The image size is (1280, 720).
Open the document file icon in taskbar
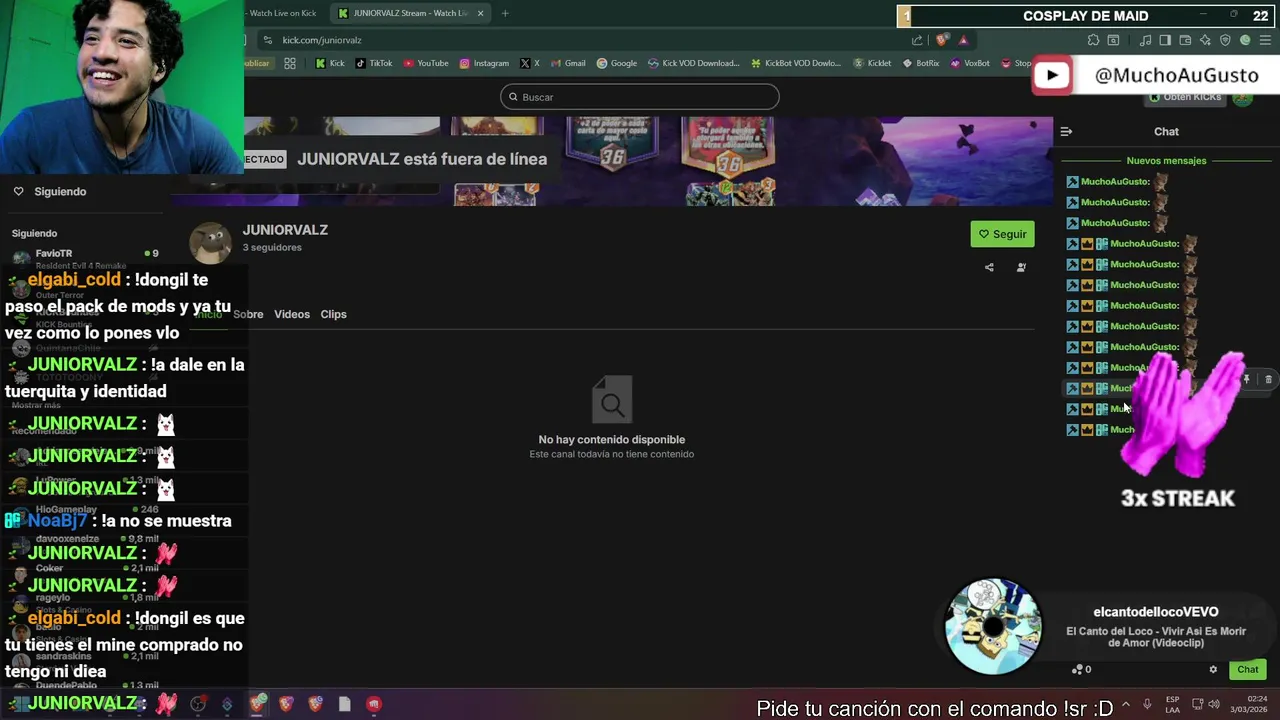pyautogui.click(x=344, y=704)
